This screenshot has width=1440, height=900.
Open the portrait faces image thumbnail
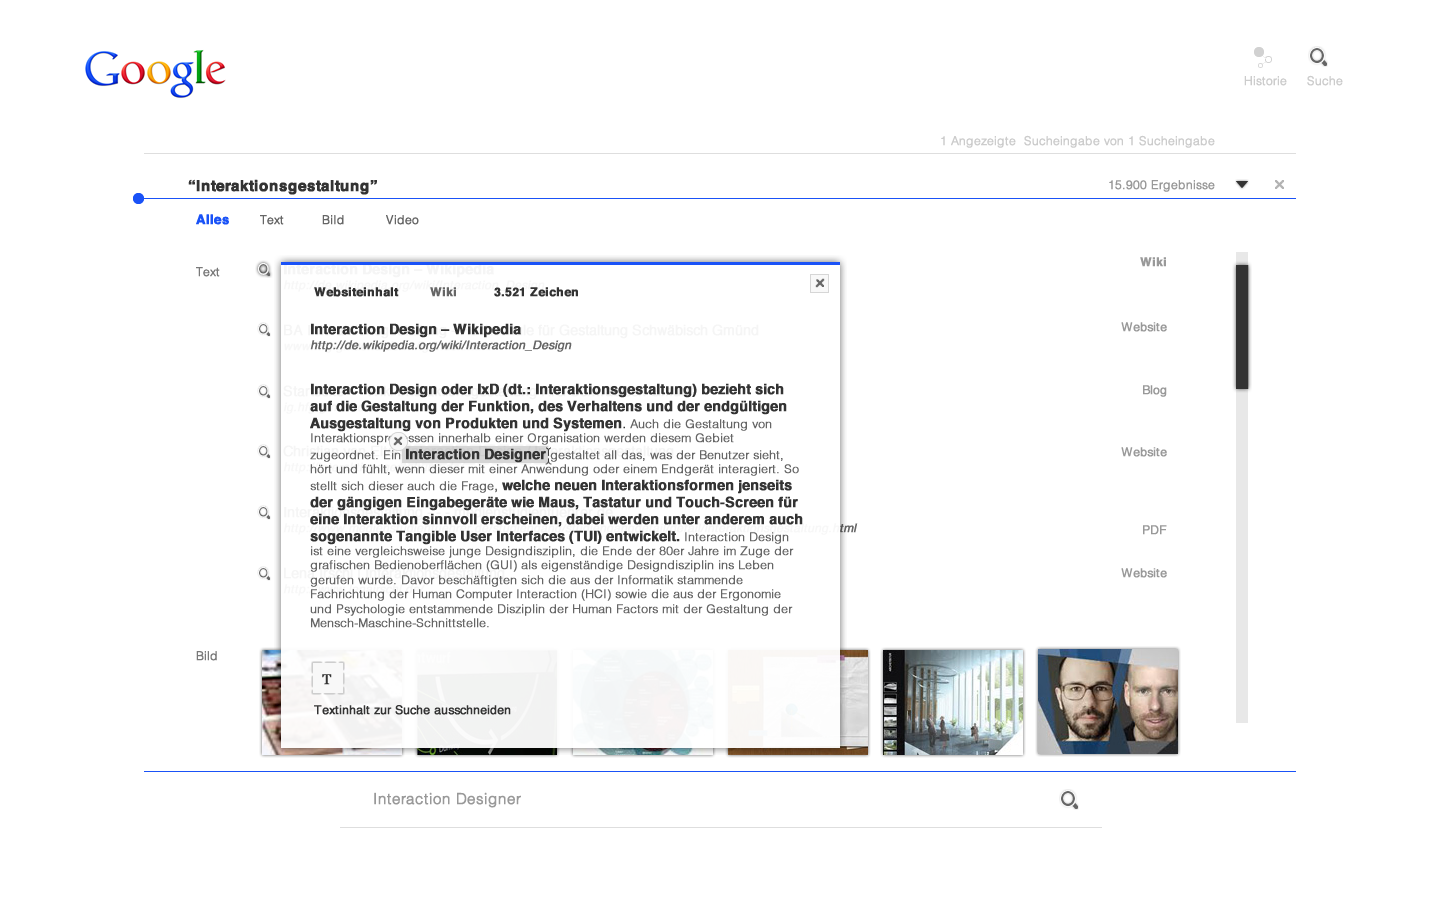[x=1107, y=701]
